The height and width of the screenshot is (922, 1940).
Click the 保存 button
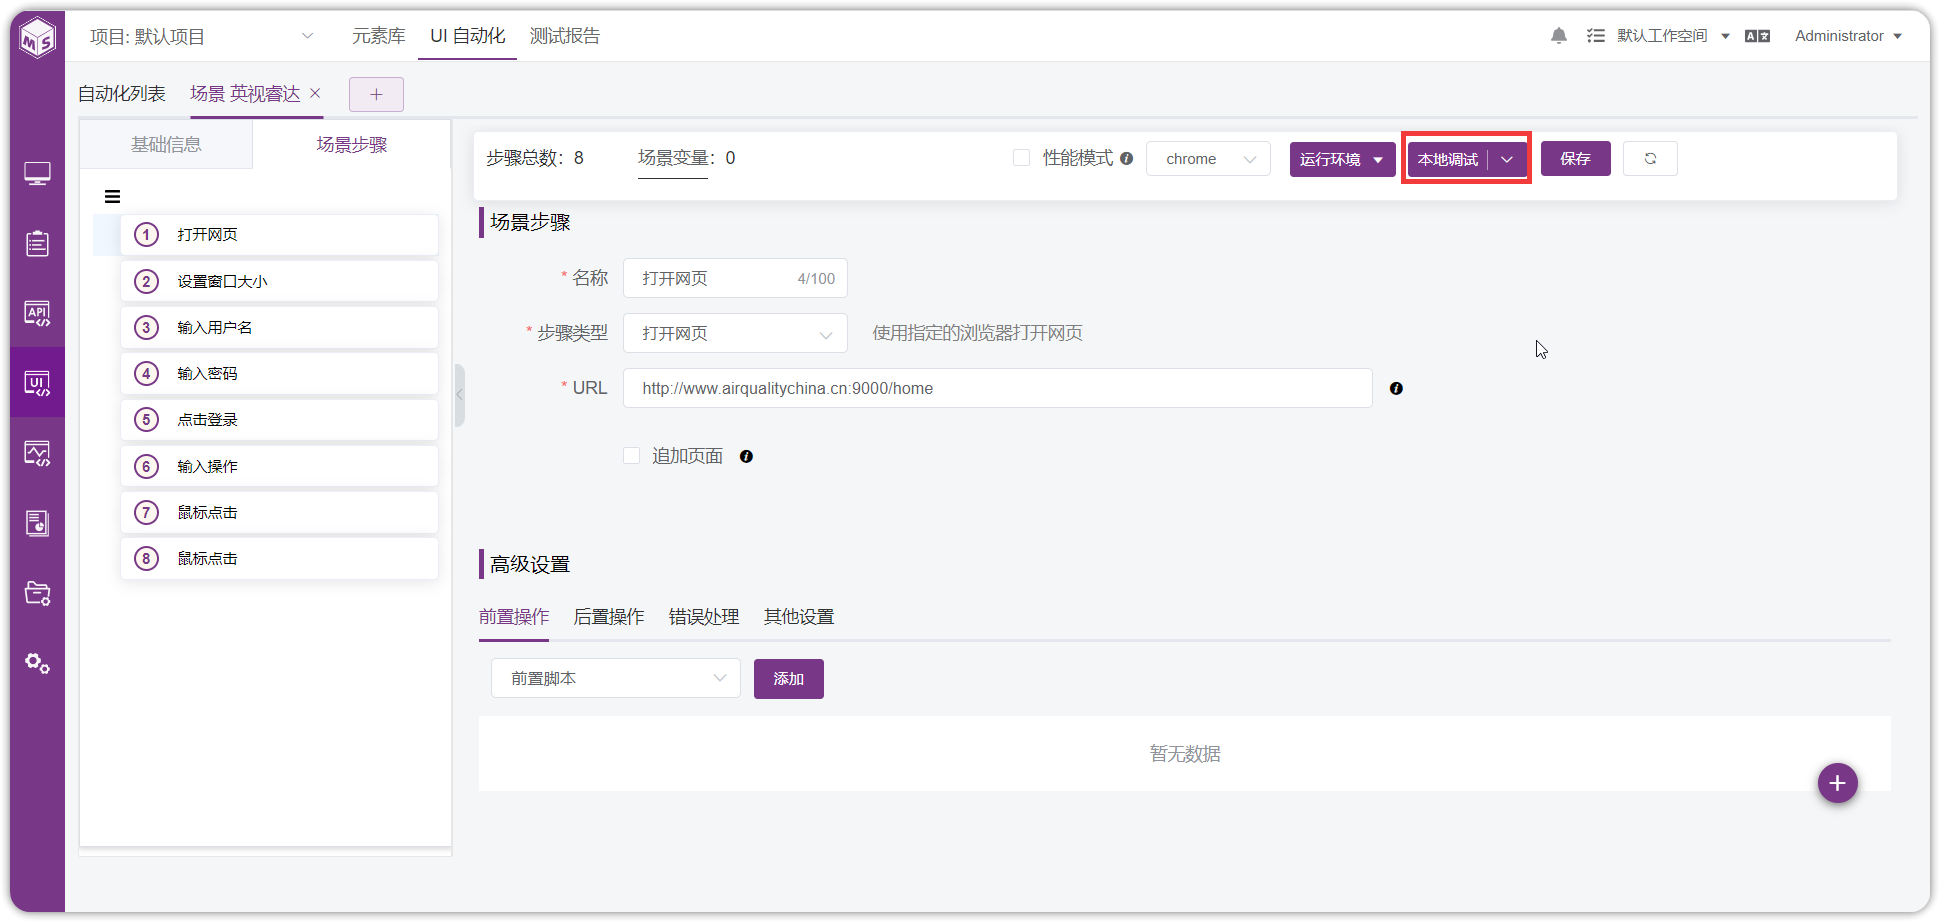point(1575,159)
